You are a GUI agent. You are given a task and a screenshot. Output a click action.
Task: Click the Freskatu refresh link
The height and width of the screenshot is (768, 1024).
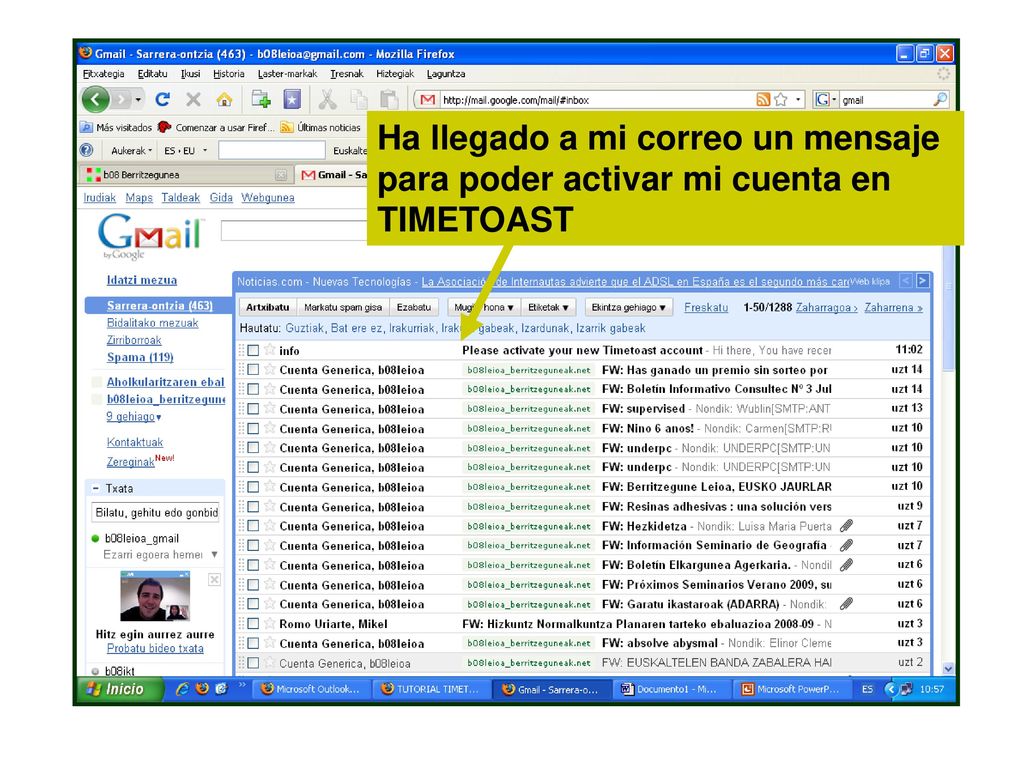click(706, 308)
